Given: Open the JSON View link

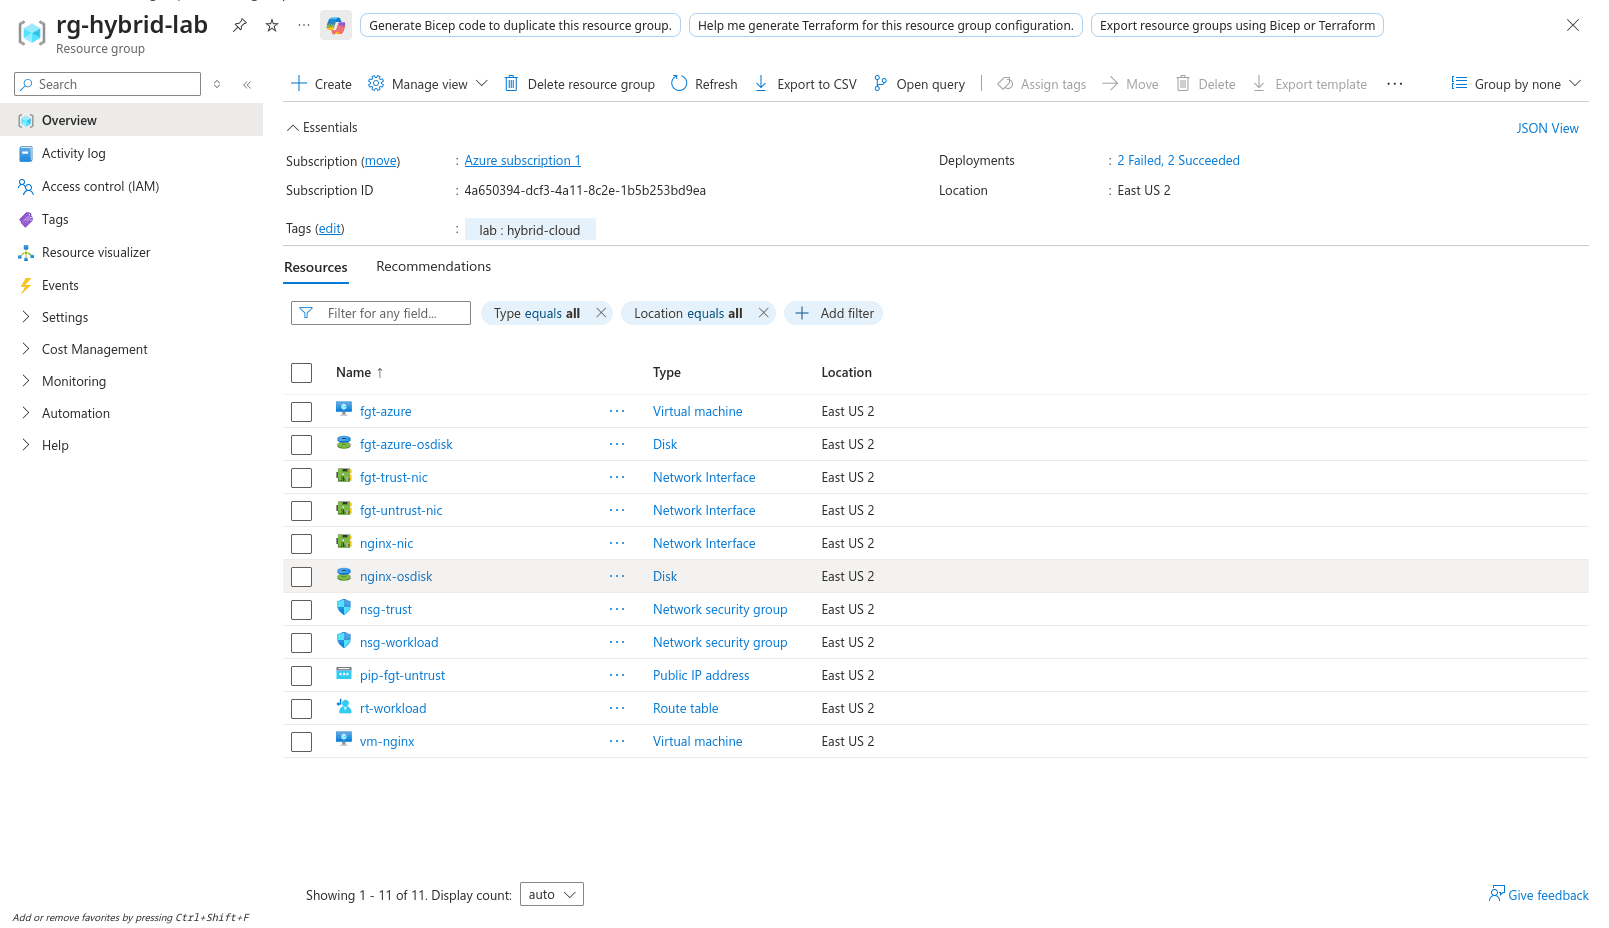Looking at the screenshot, I should (1547, 128).
